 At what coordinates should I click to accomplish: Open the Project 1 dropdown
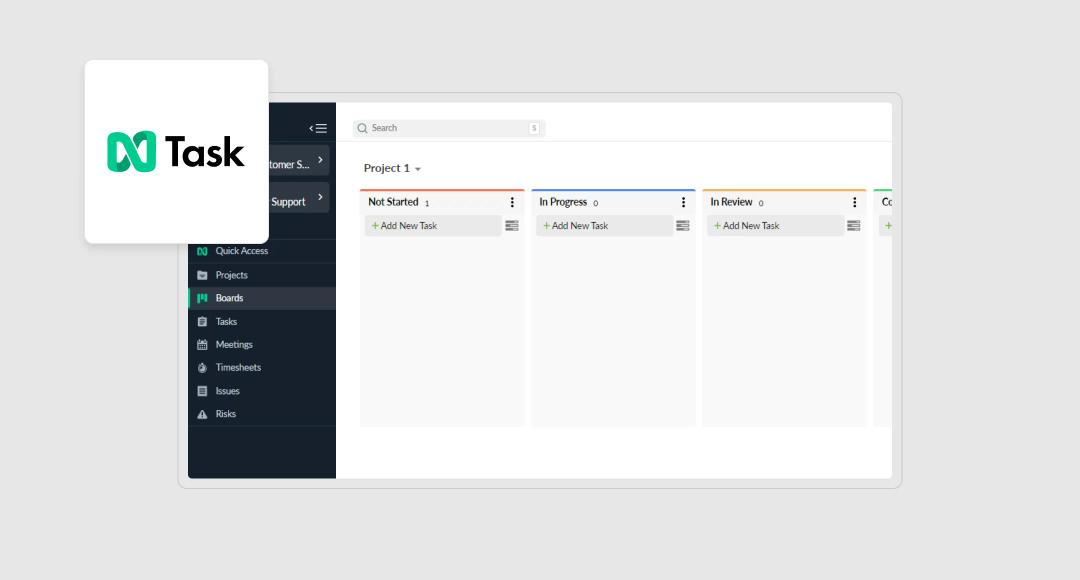392,168
